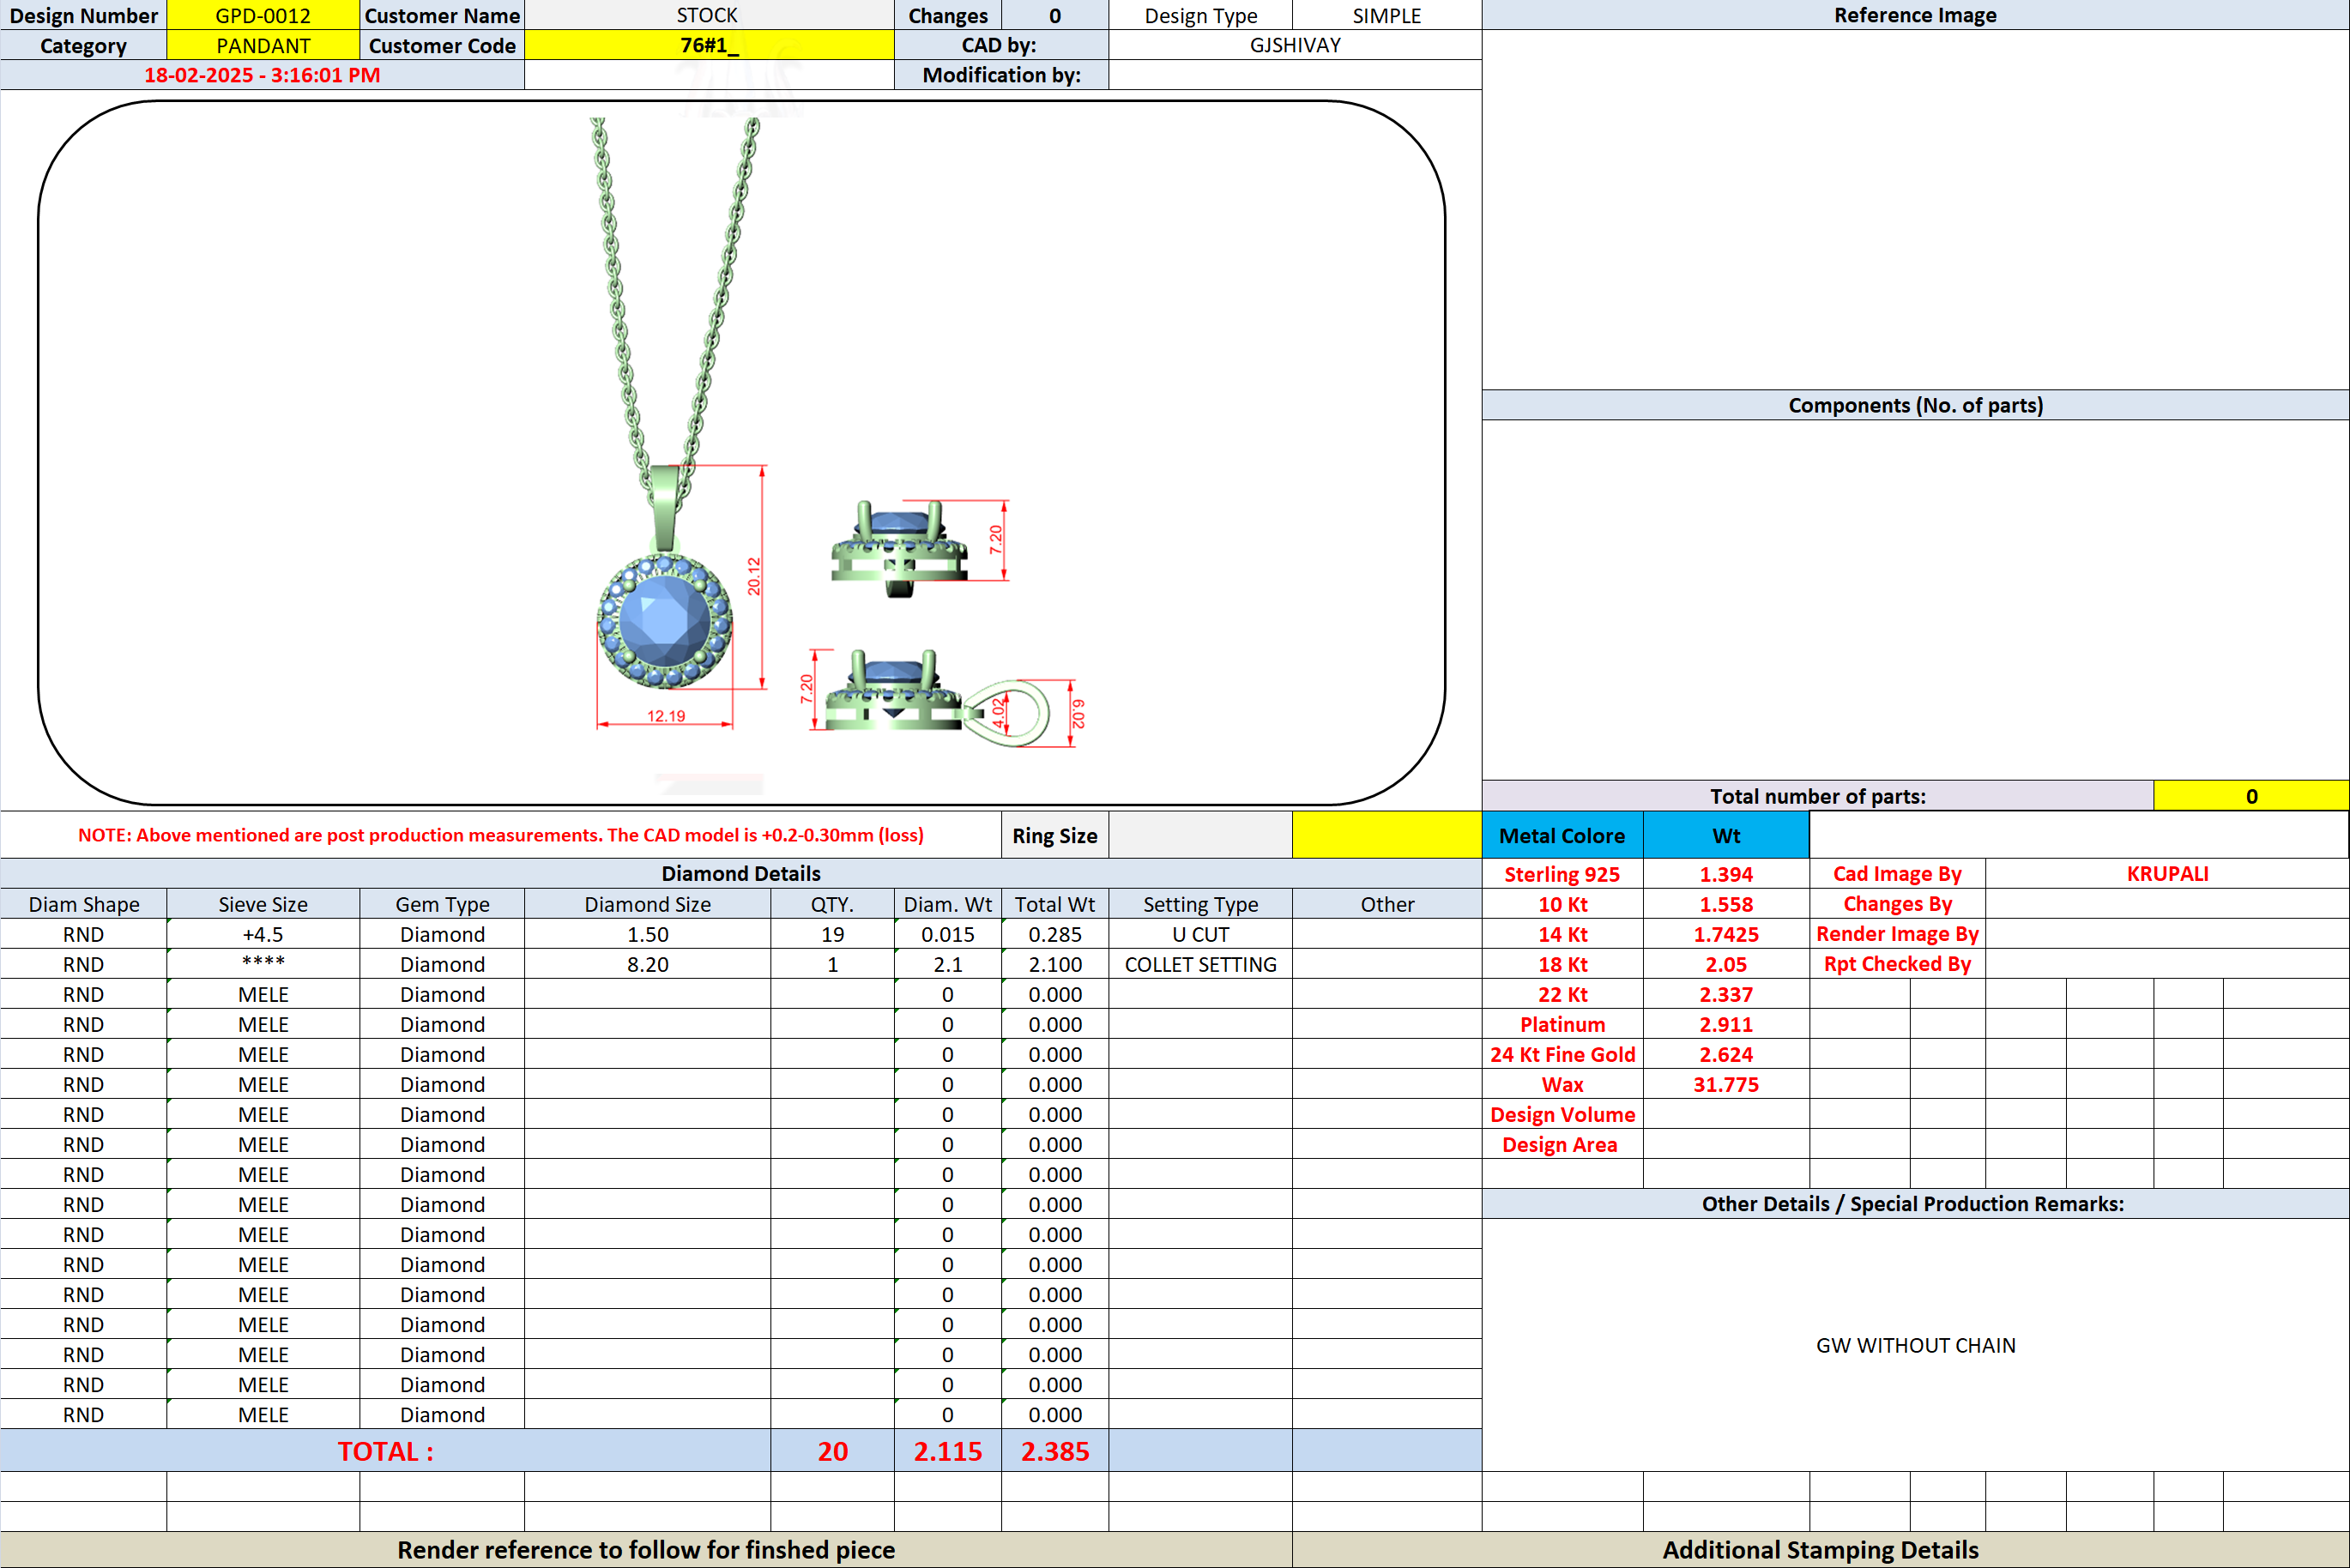Screen dimensions: 2350x1568
Task: Click the 12.19 width dimension label
Action: click(666, 716)
